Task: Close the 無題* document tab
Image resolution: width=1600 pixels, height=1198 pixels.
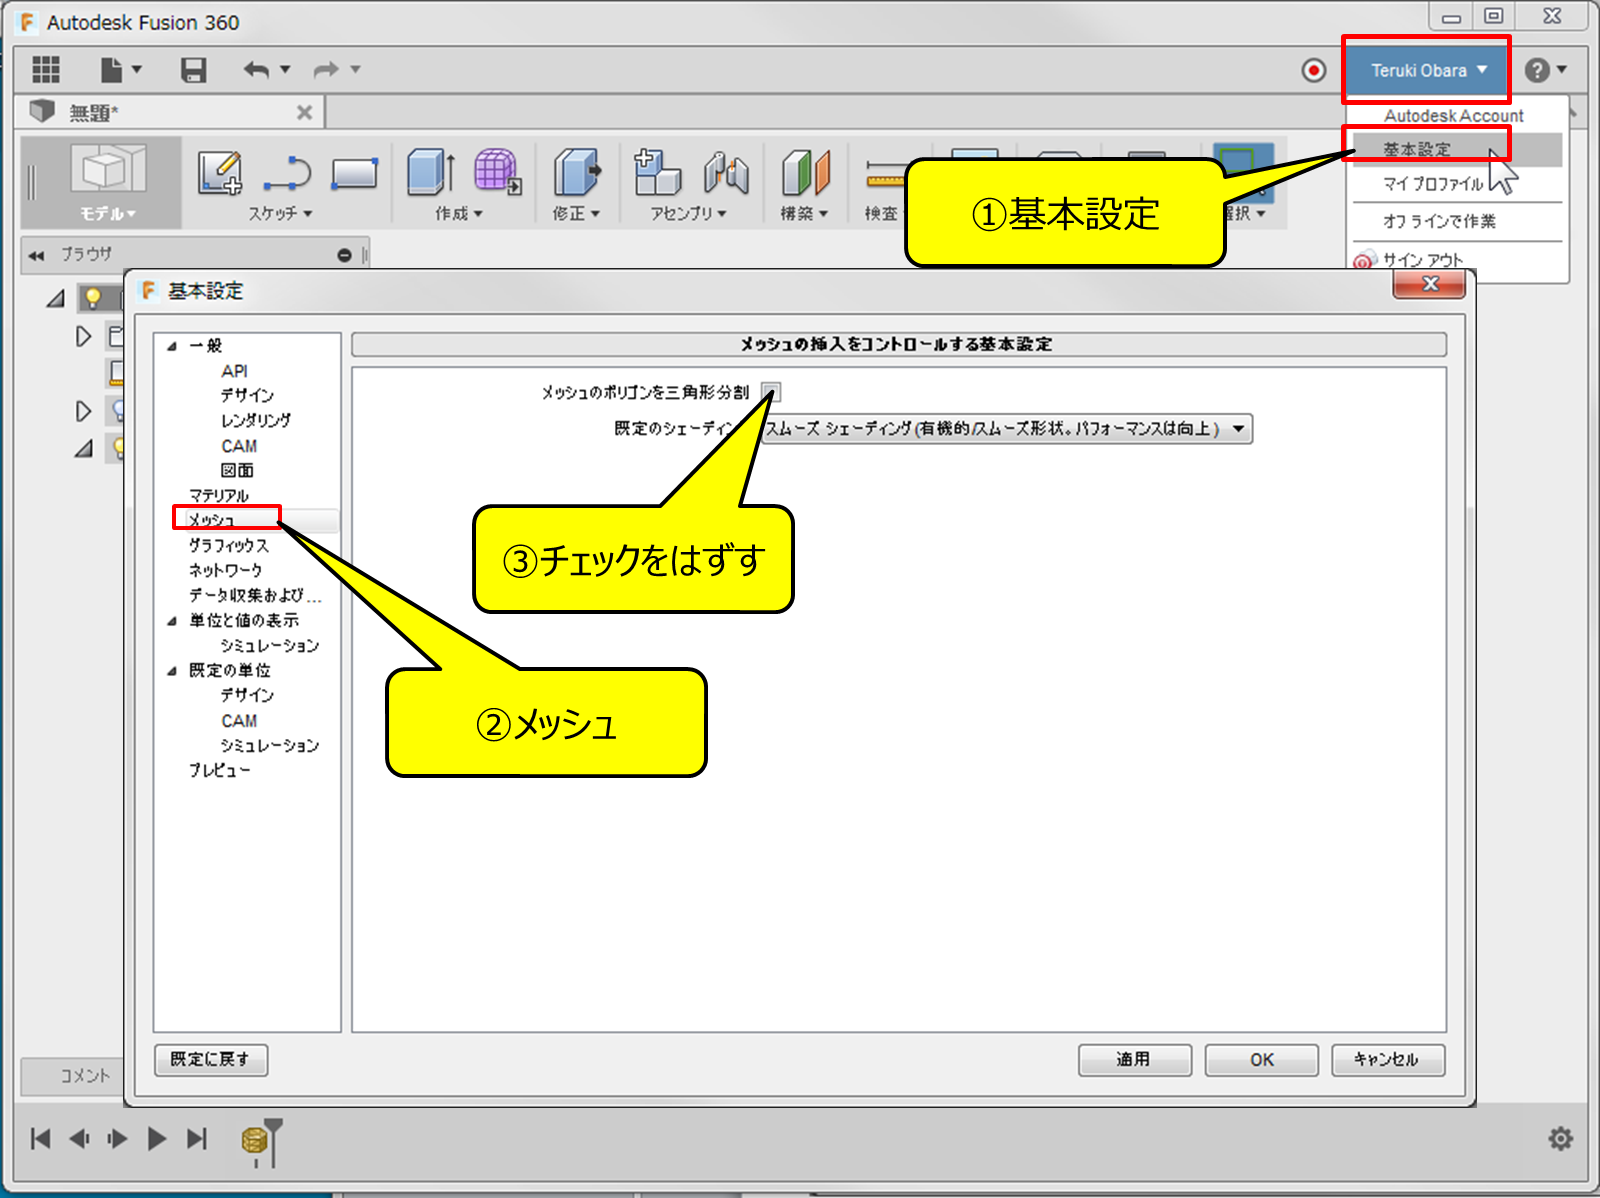Action: point(304,113)
